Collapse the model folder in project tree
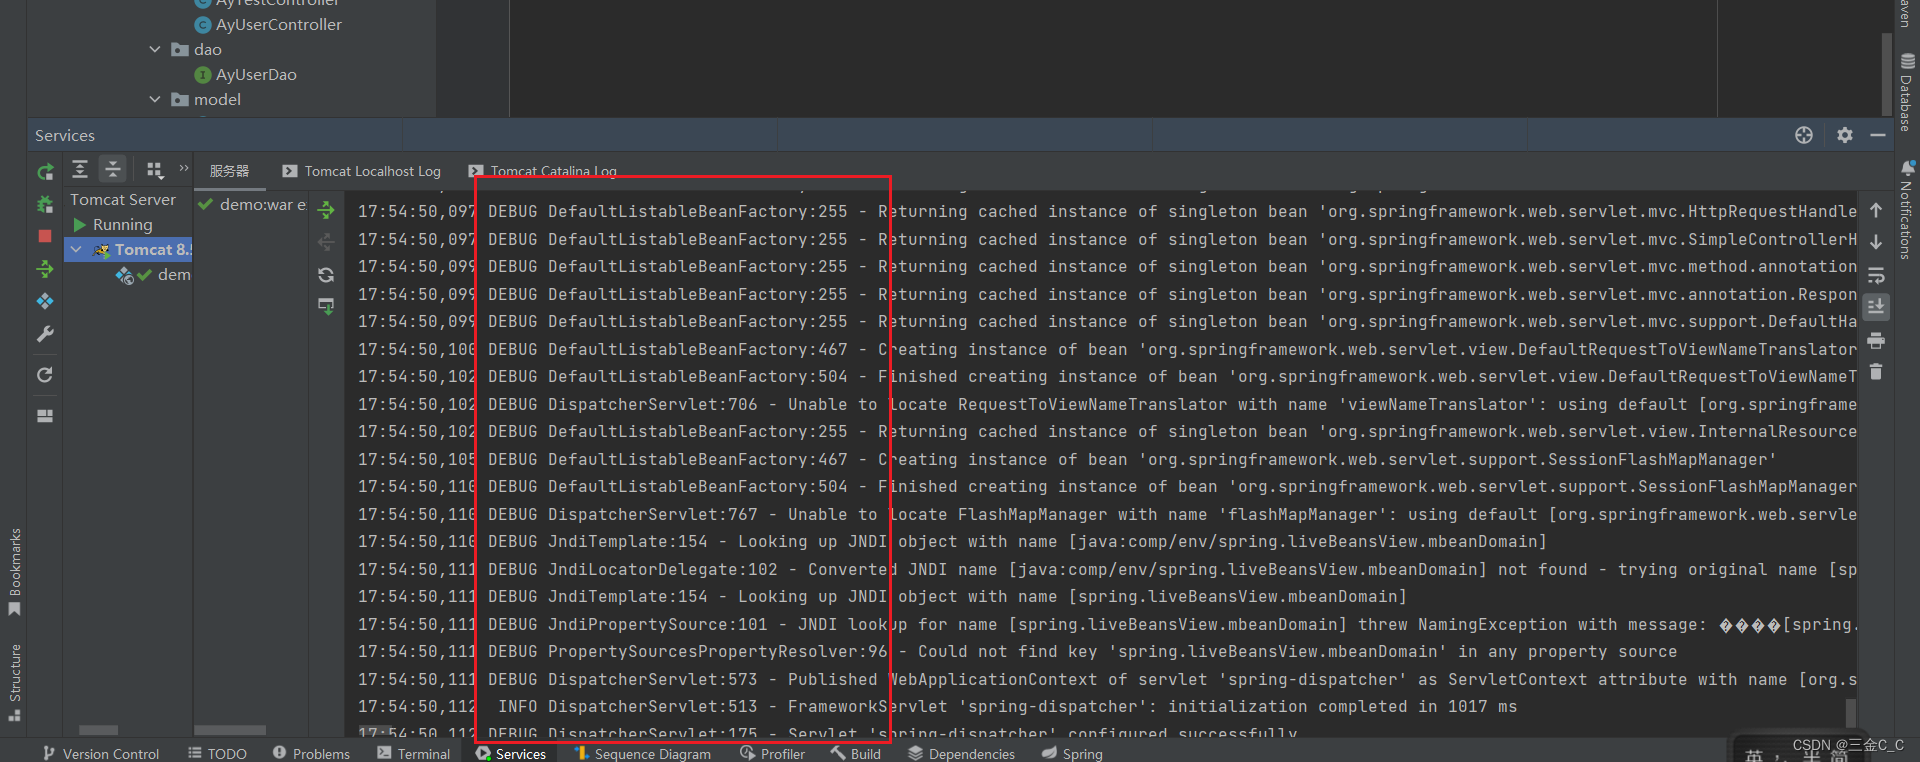Image resolution: width=1920 pixels, height=762 pixels. click(x=155, y=99)
